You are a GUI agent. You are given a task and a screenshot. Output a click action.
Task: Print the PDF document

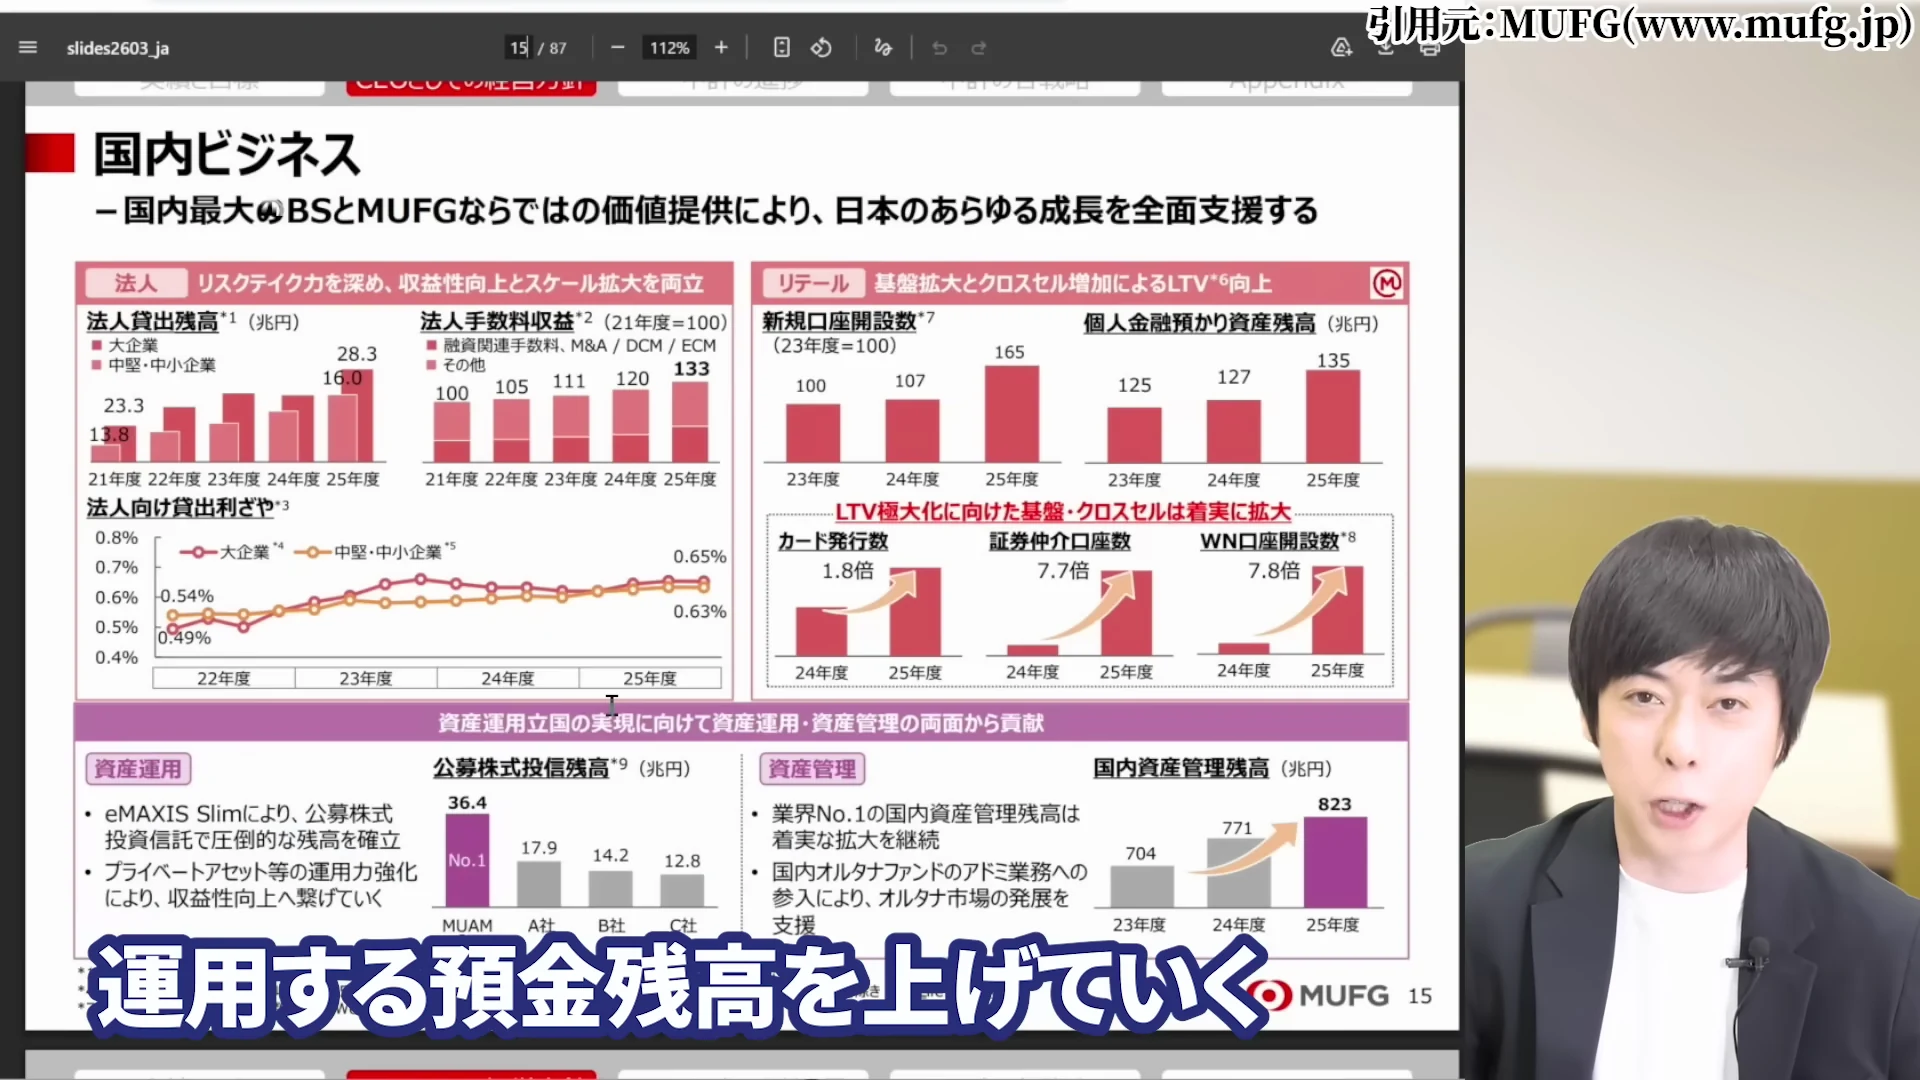[x=1430, y=47]
